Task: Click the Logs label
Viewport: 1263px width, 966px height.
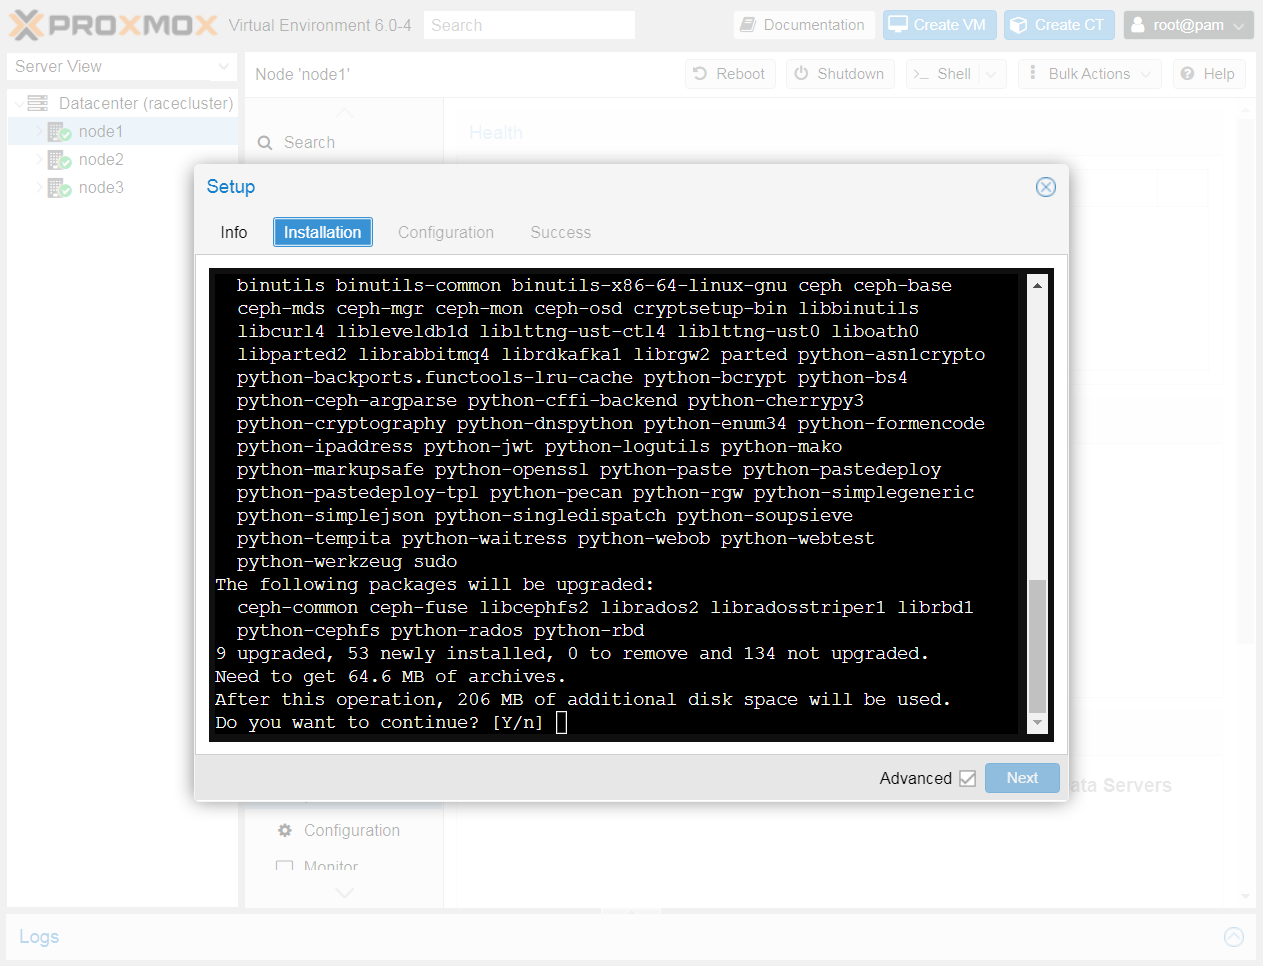Action: (39, 937)
